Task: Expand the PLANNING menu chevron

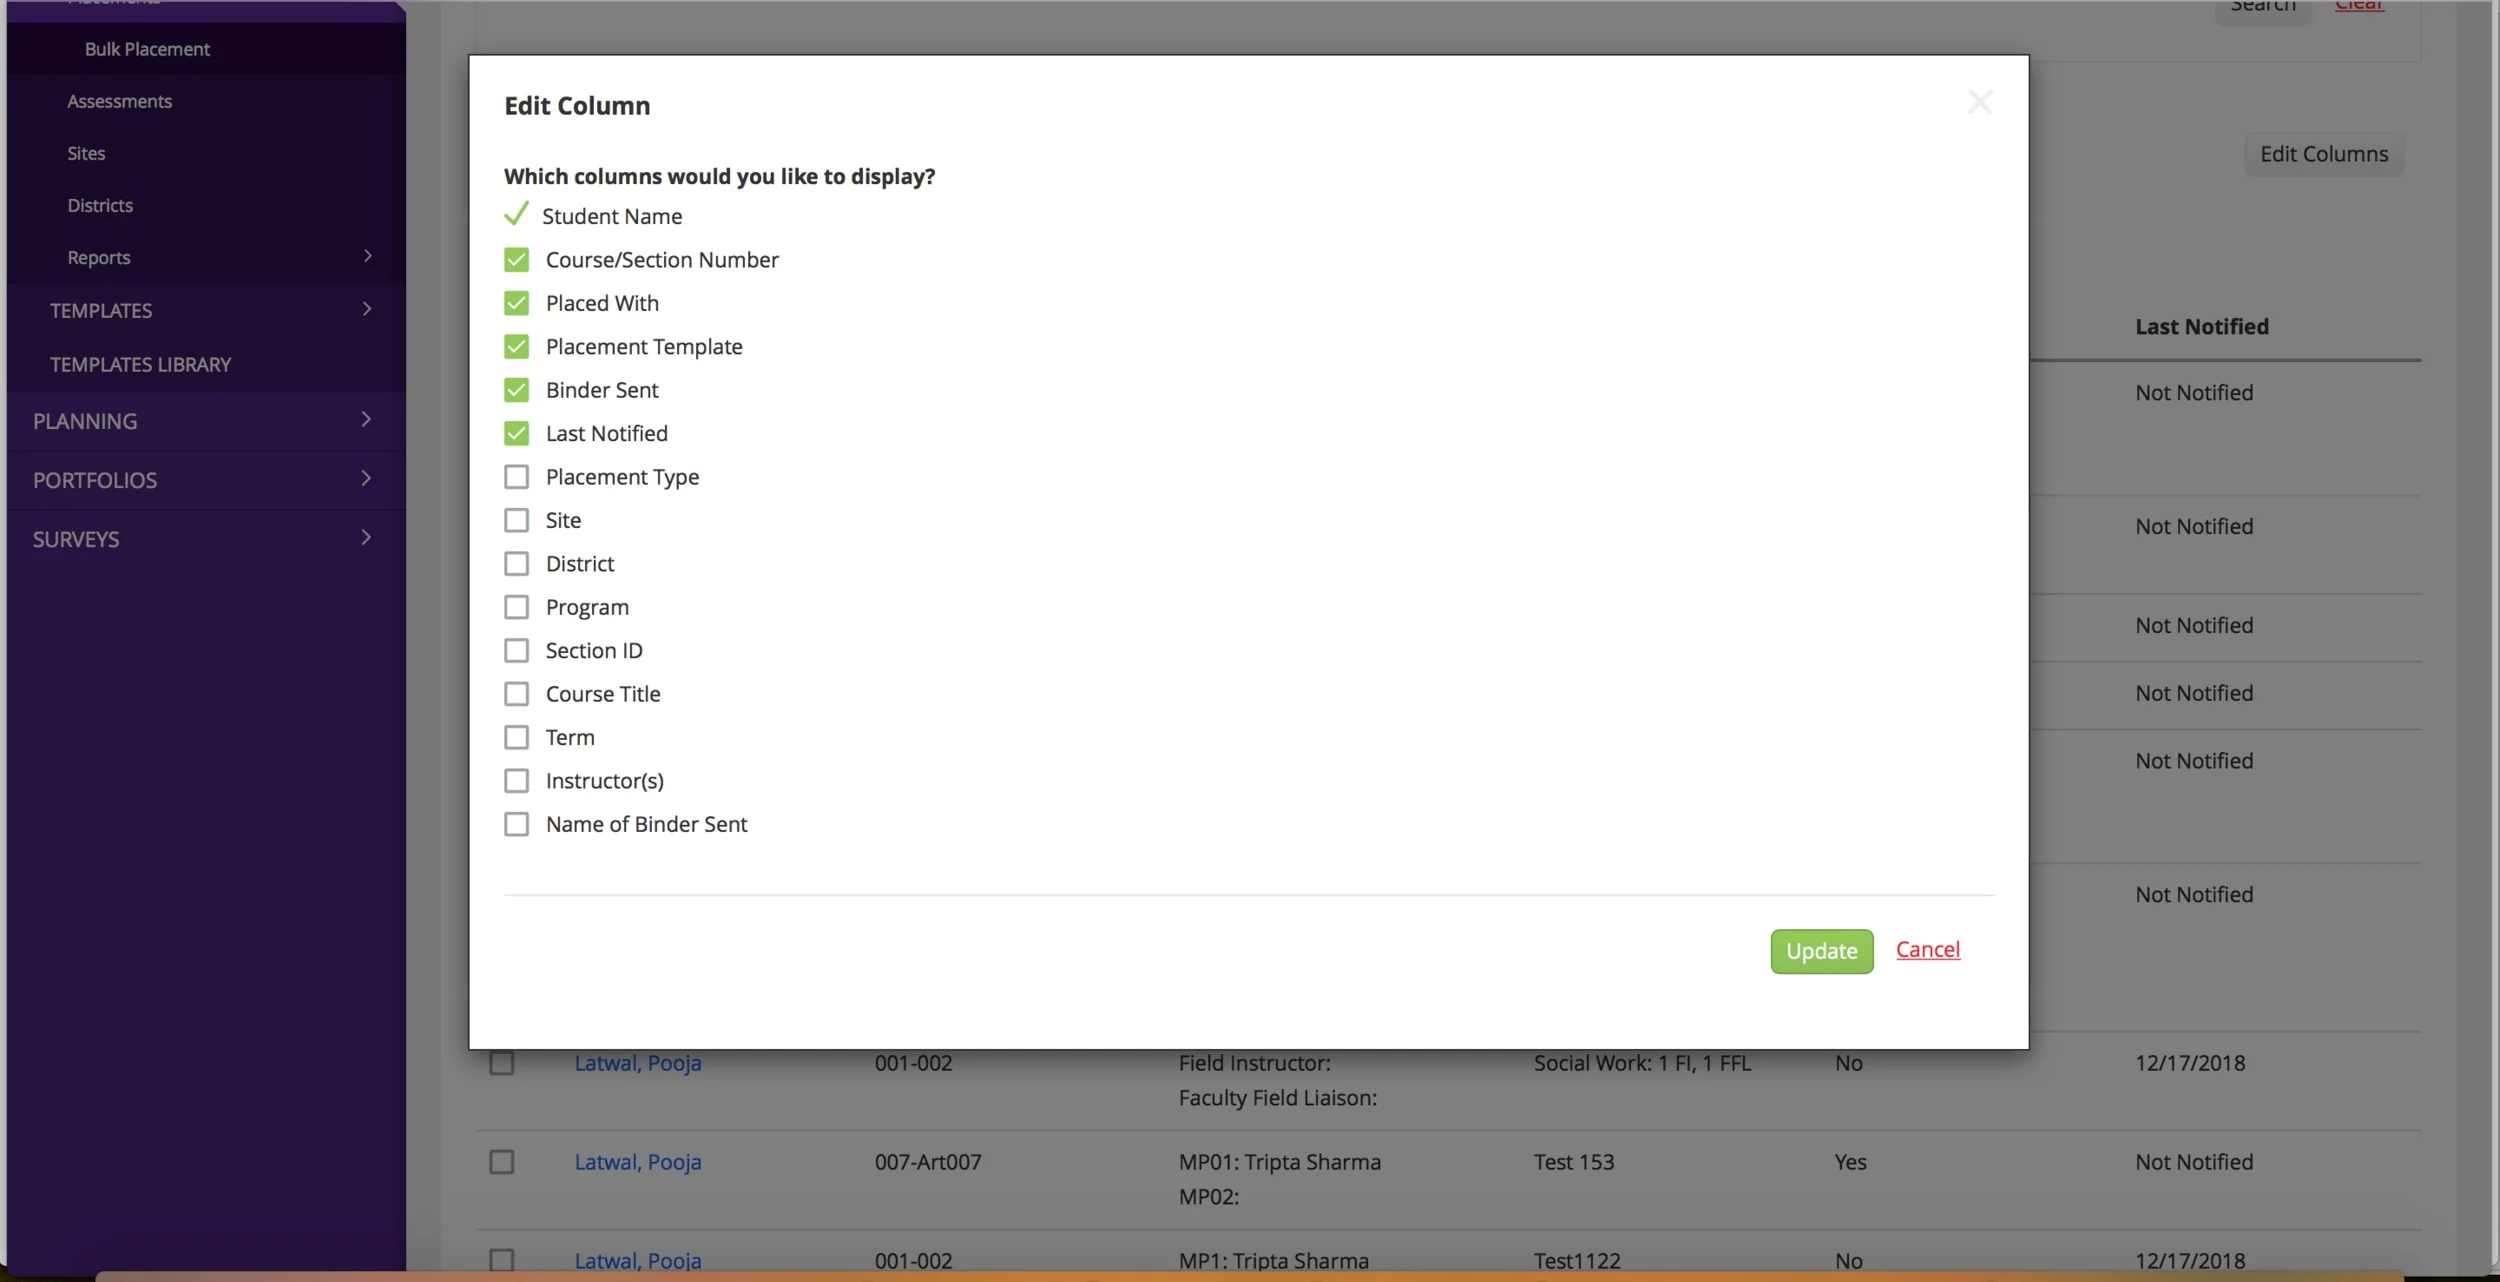Action: [x=366, y=420]
